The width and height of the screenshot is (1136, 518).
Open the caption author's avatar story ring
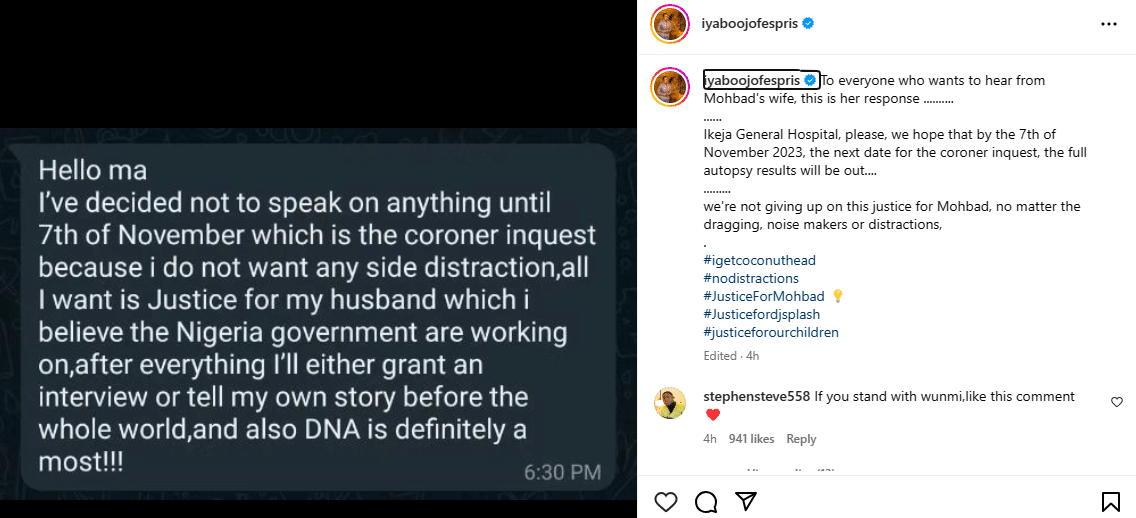[x=670, y=86]
